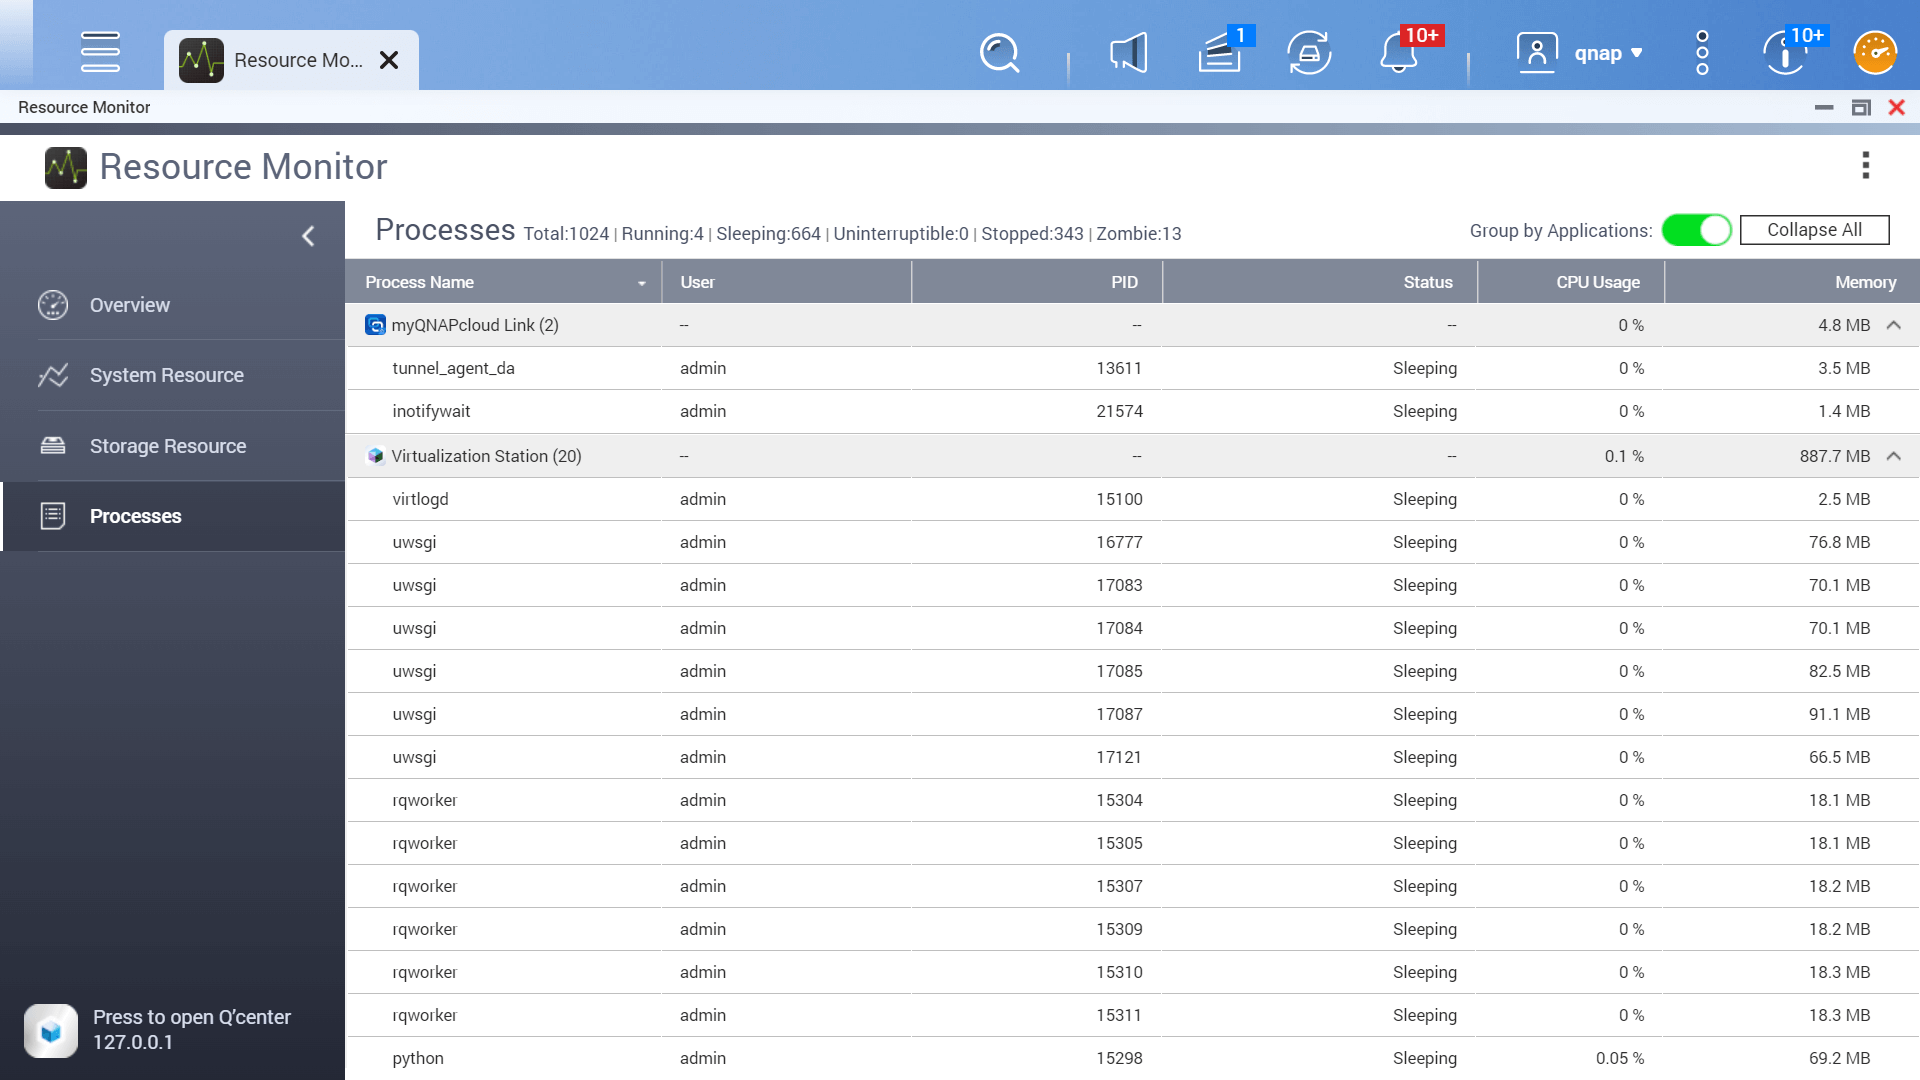
Task: Toggle Group by Applications switch
Action: click(1696, 230)
